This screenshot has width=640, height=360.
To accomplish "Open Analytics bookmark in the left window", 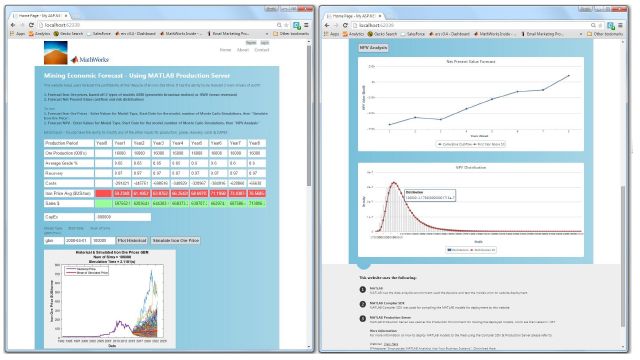I will 40,34.
